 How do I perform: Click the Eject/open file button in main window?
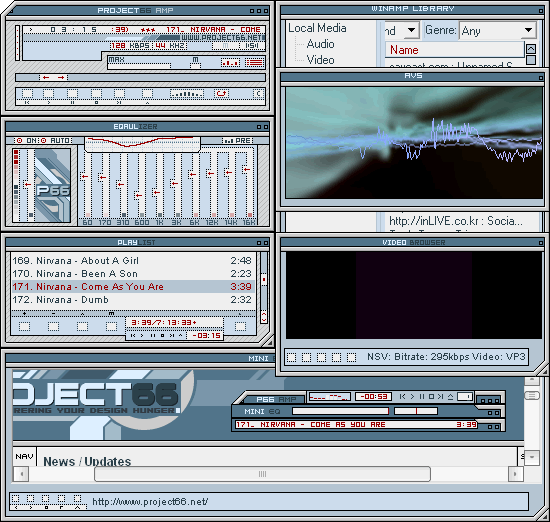point(147,94)
